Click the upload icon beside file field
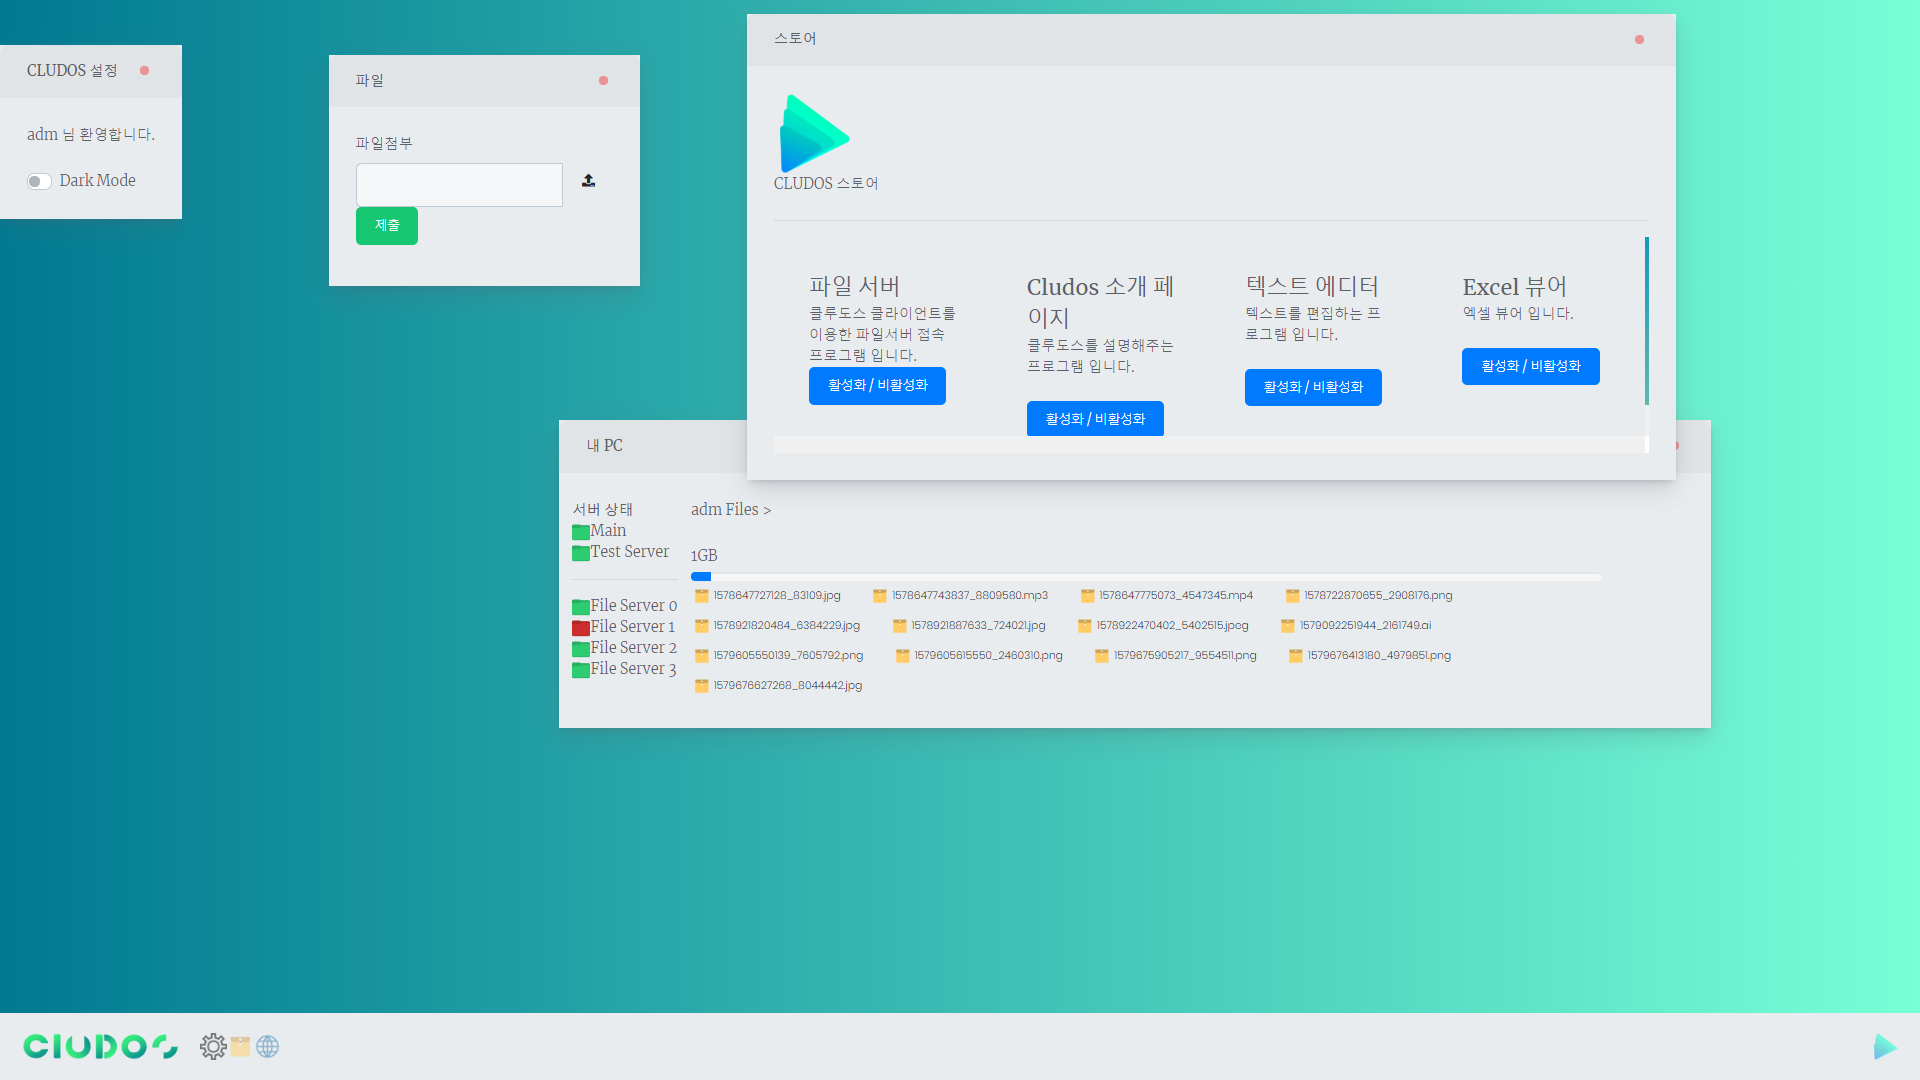Image resolution: width=1920 pixels, height=1080 pixels. coord(588,181)
